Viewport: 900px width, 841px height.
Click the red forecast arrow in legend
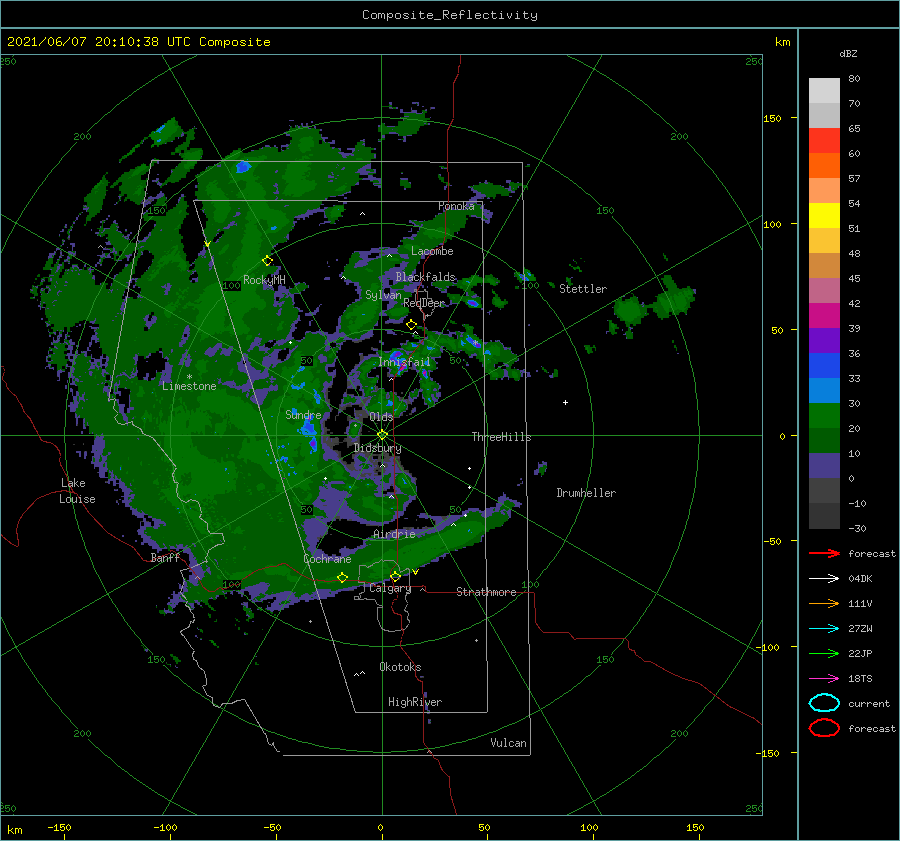click(x=824, y=553)
